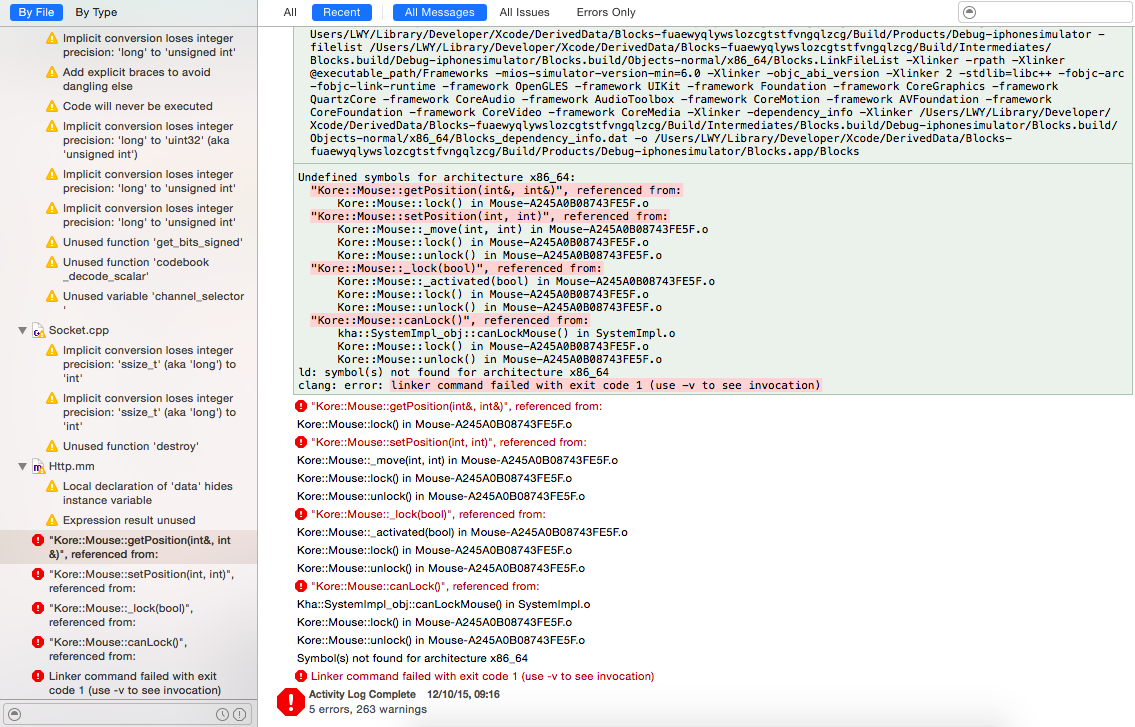Click 'Kha::SystemImpl_obj::canLockMouse() in SystemImpl.o' log line
The width and height of the screenshot is (1135, 727).
tap(444, 605)
